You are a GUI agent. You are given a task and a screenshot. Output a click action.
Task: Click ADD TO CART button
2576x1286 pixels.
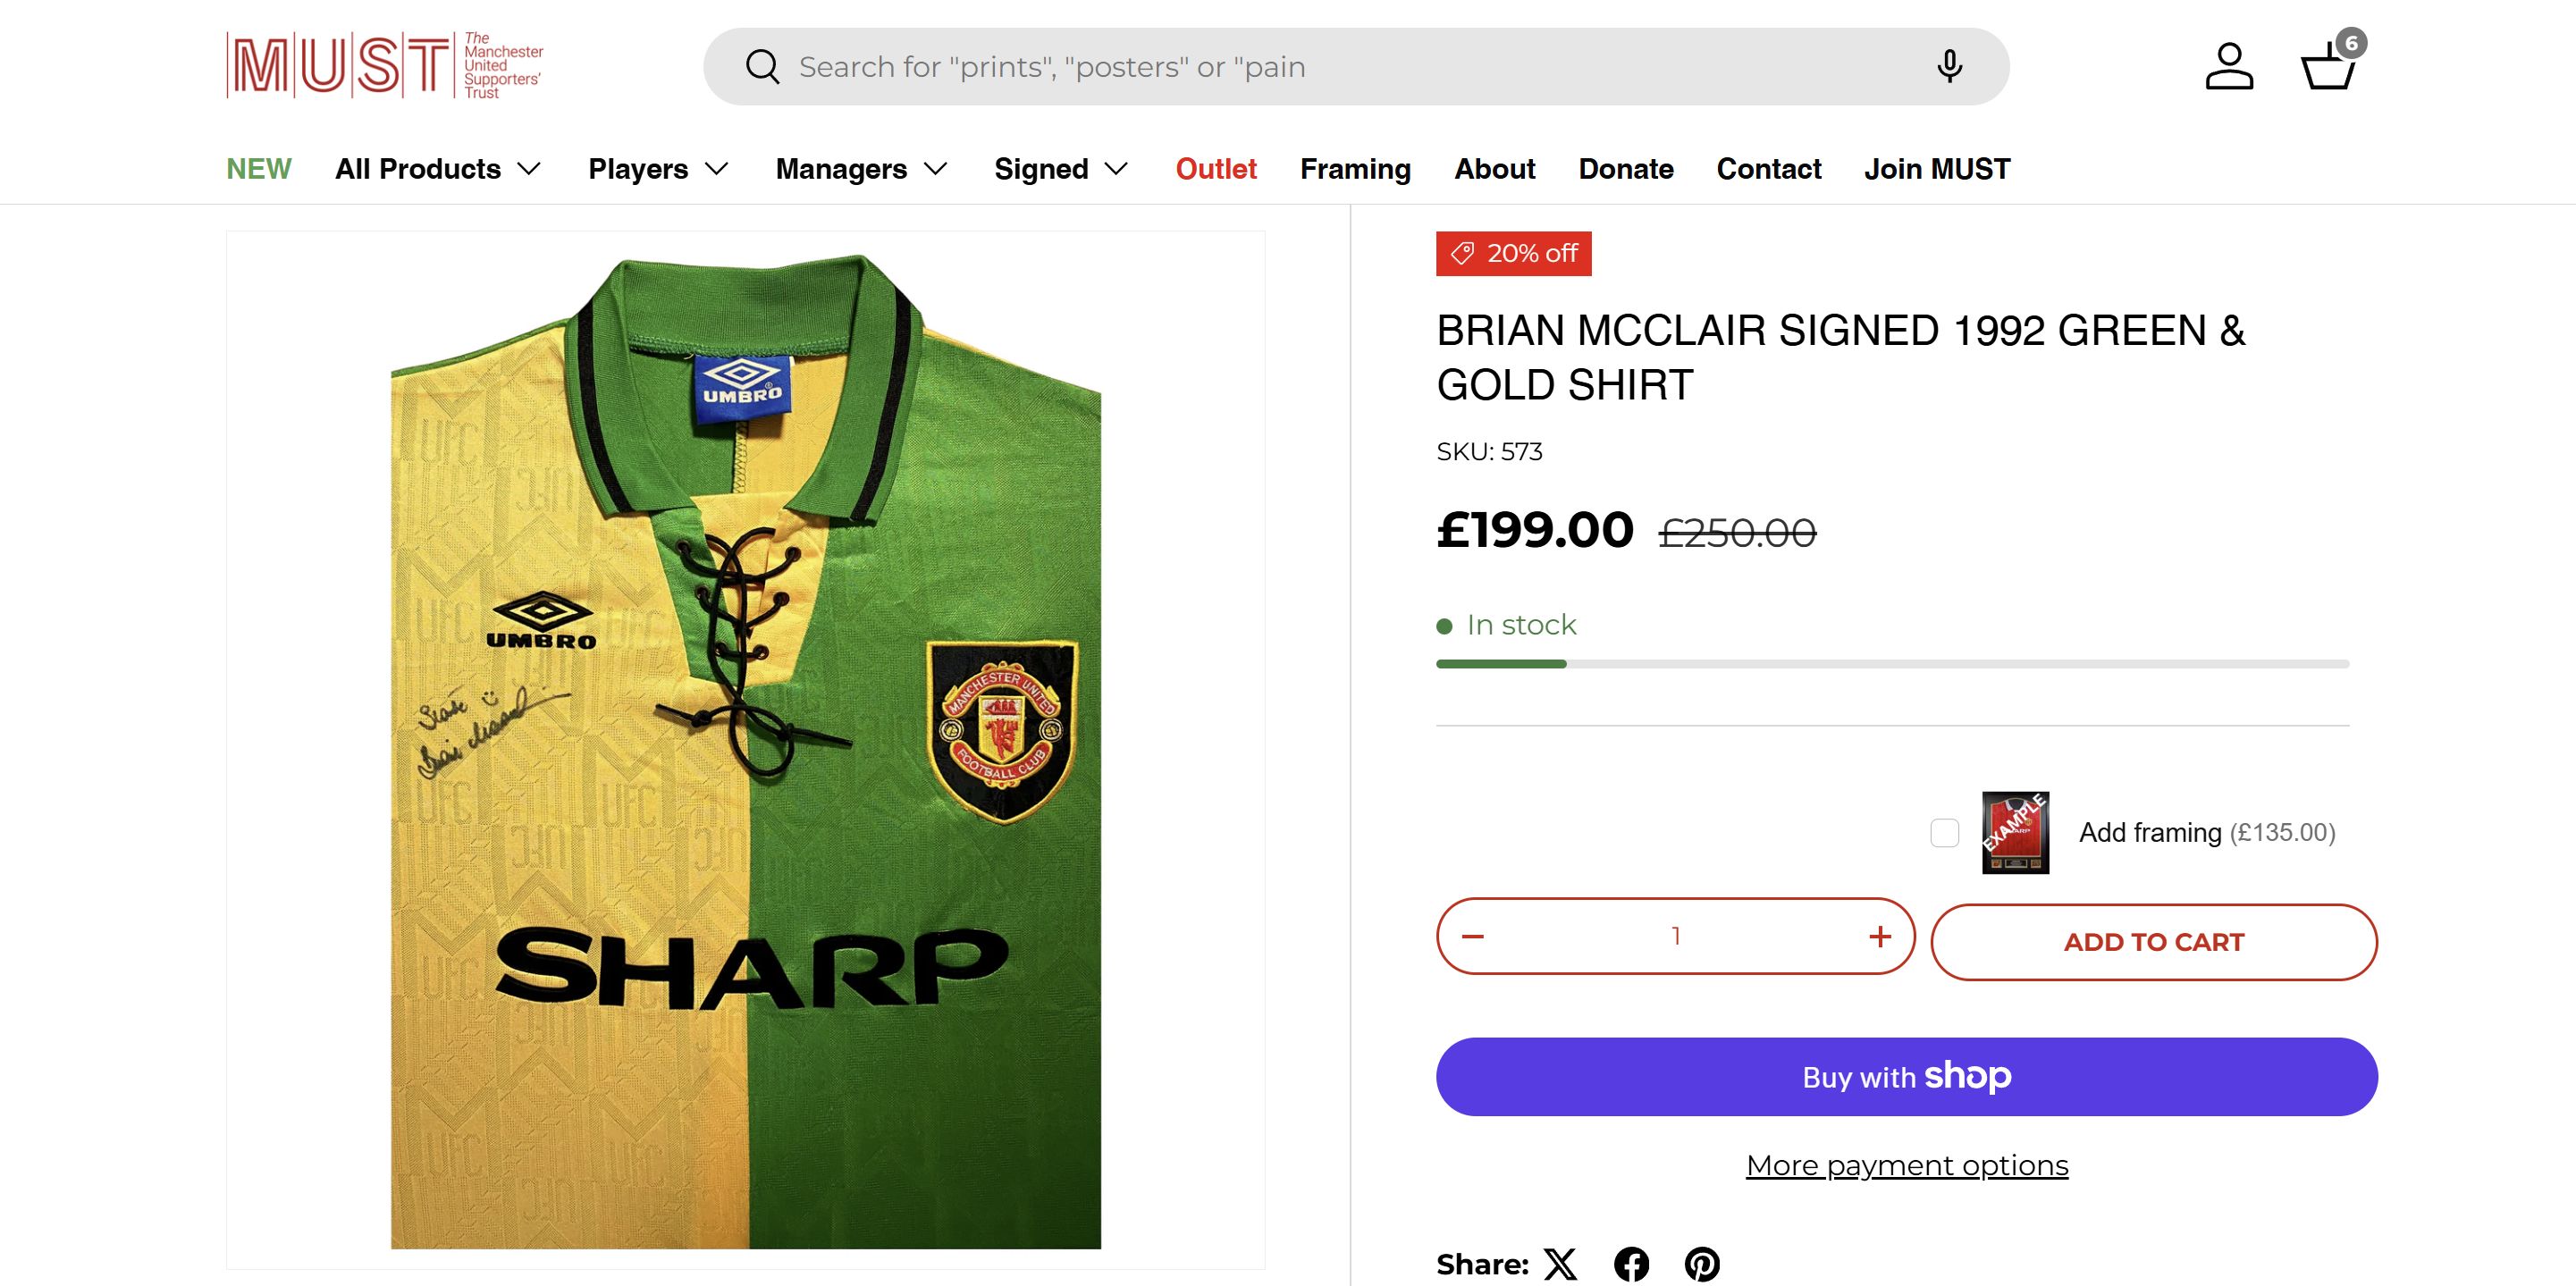click(2153, 942)
